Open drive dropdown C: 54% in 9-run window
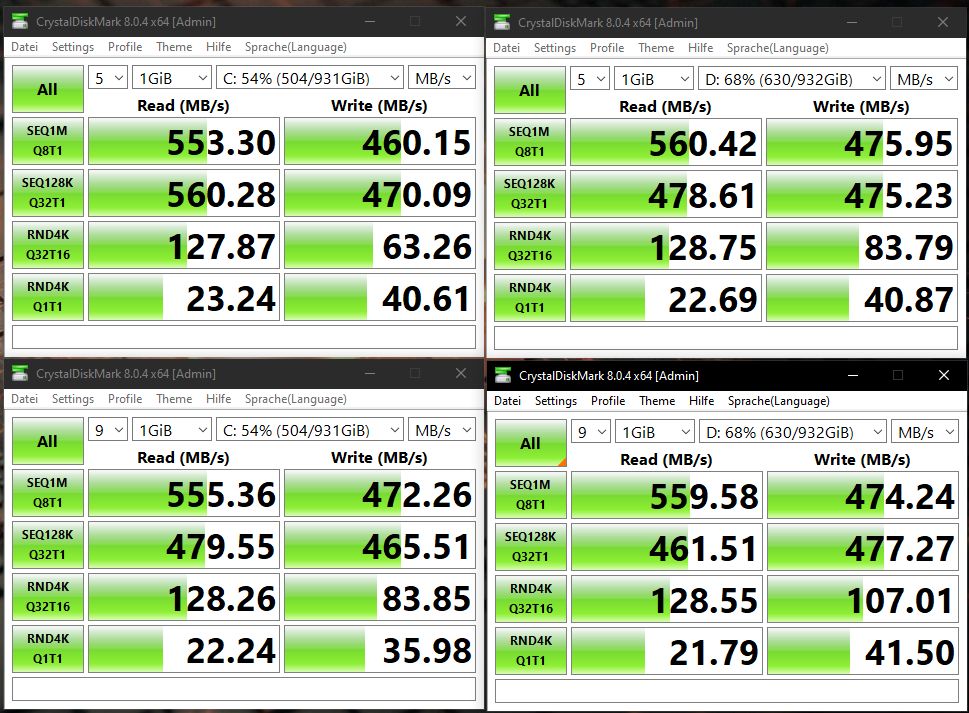 click(310, 430)
